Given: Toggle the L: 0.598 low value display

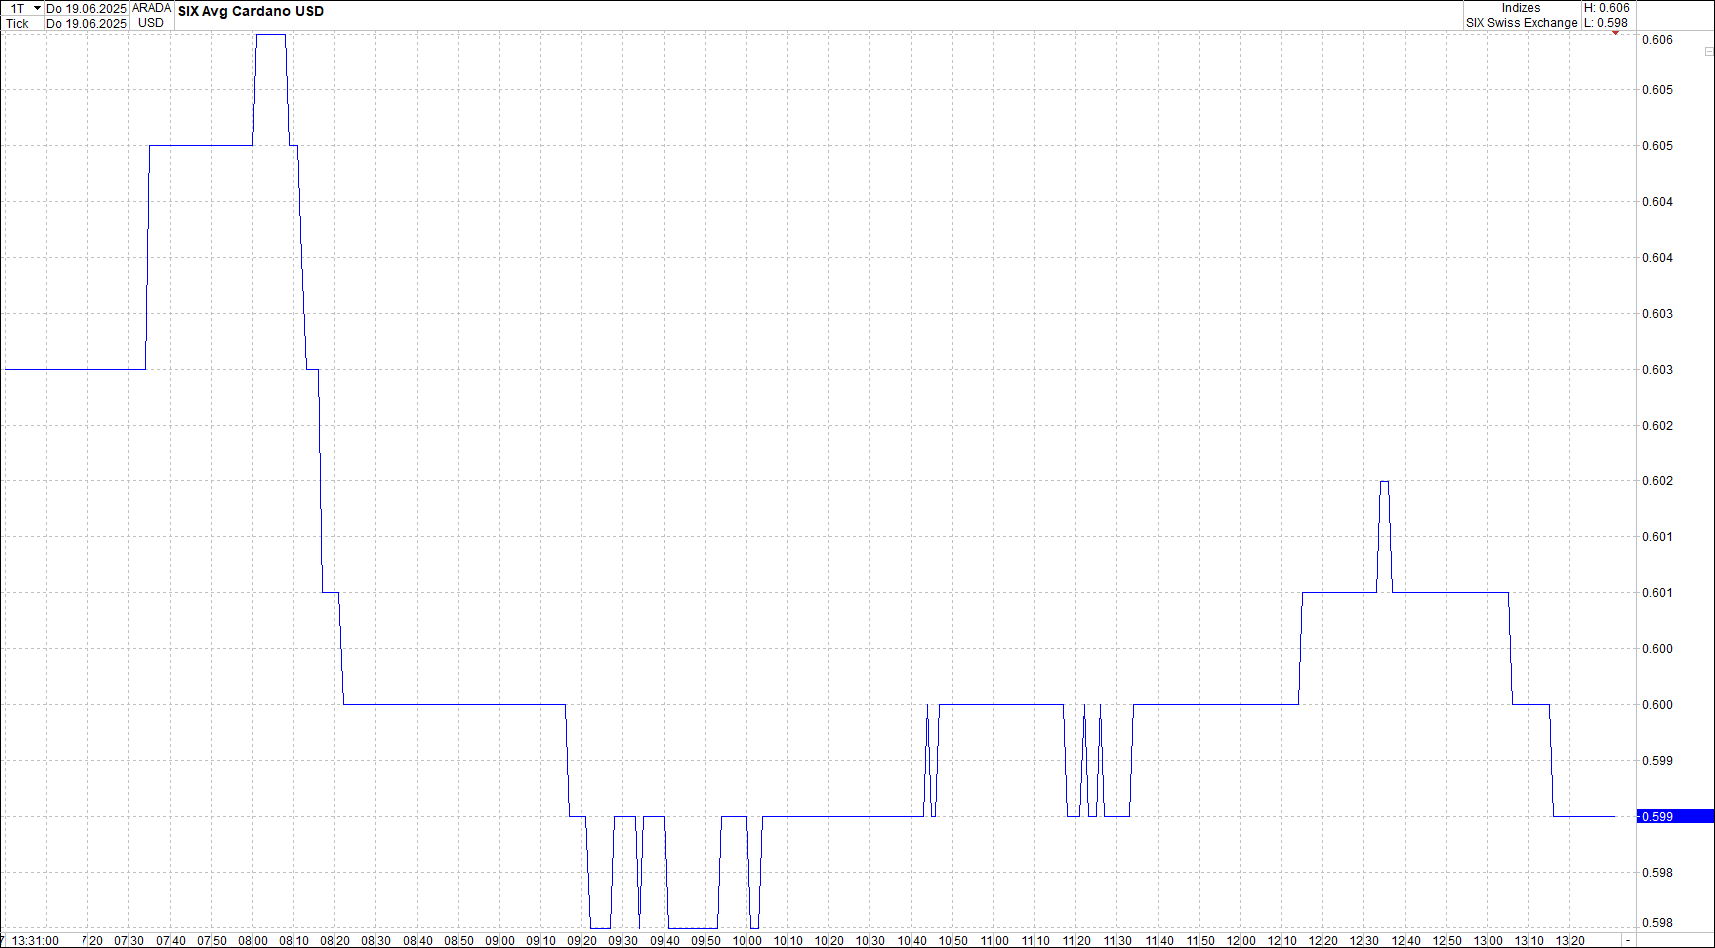Looking at the screenshot, I should [1607, 22].
